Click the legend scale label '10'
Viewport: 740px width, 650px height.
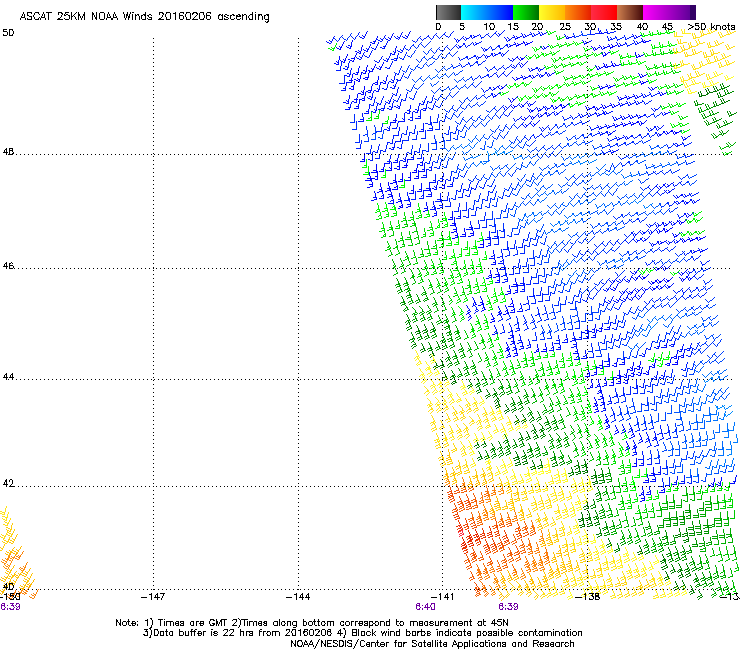(489, 27)
